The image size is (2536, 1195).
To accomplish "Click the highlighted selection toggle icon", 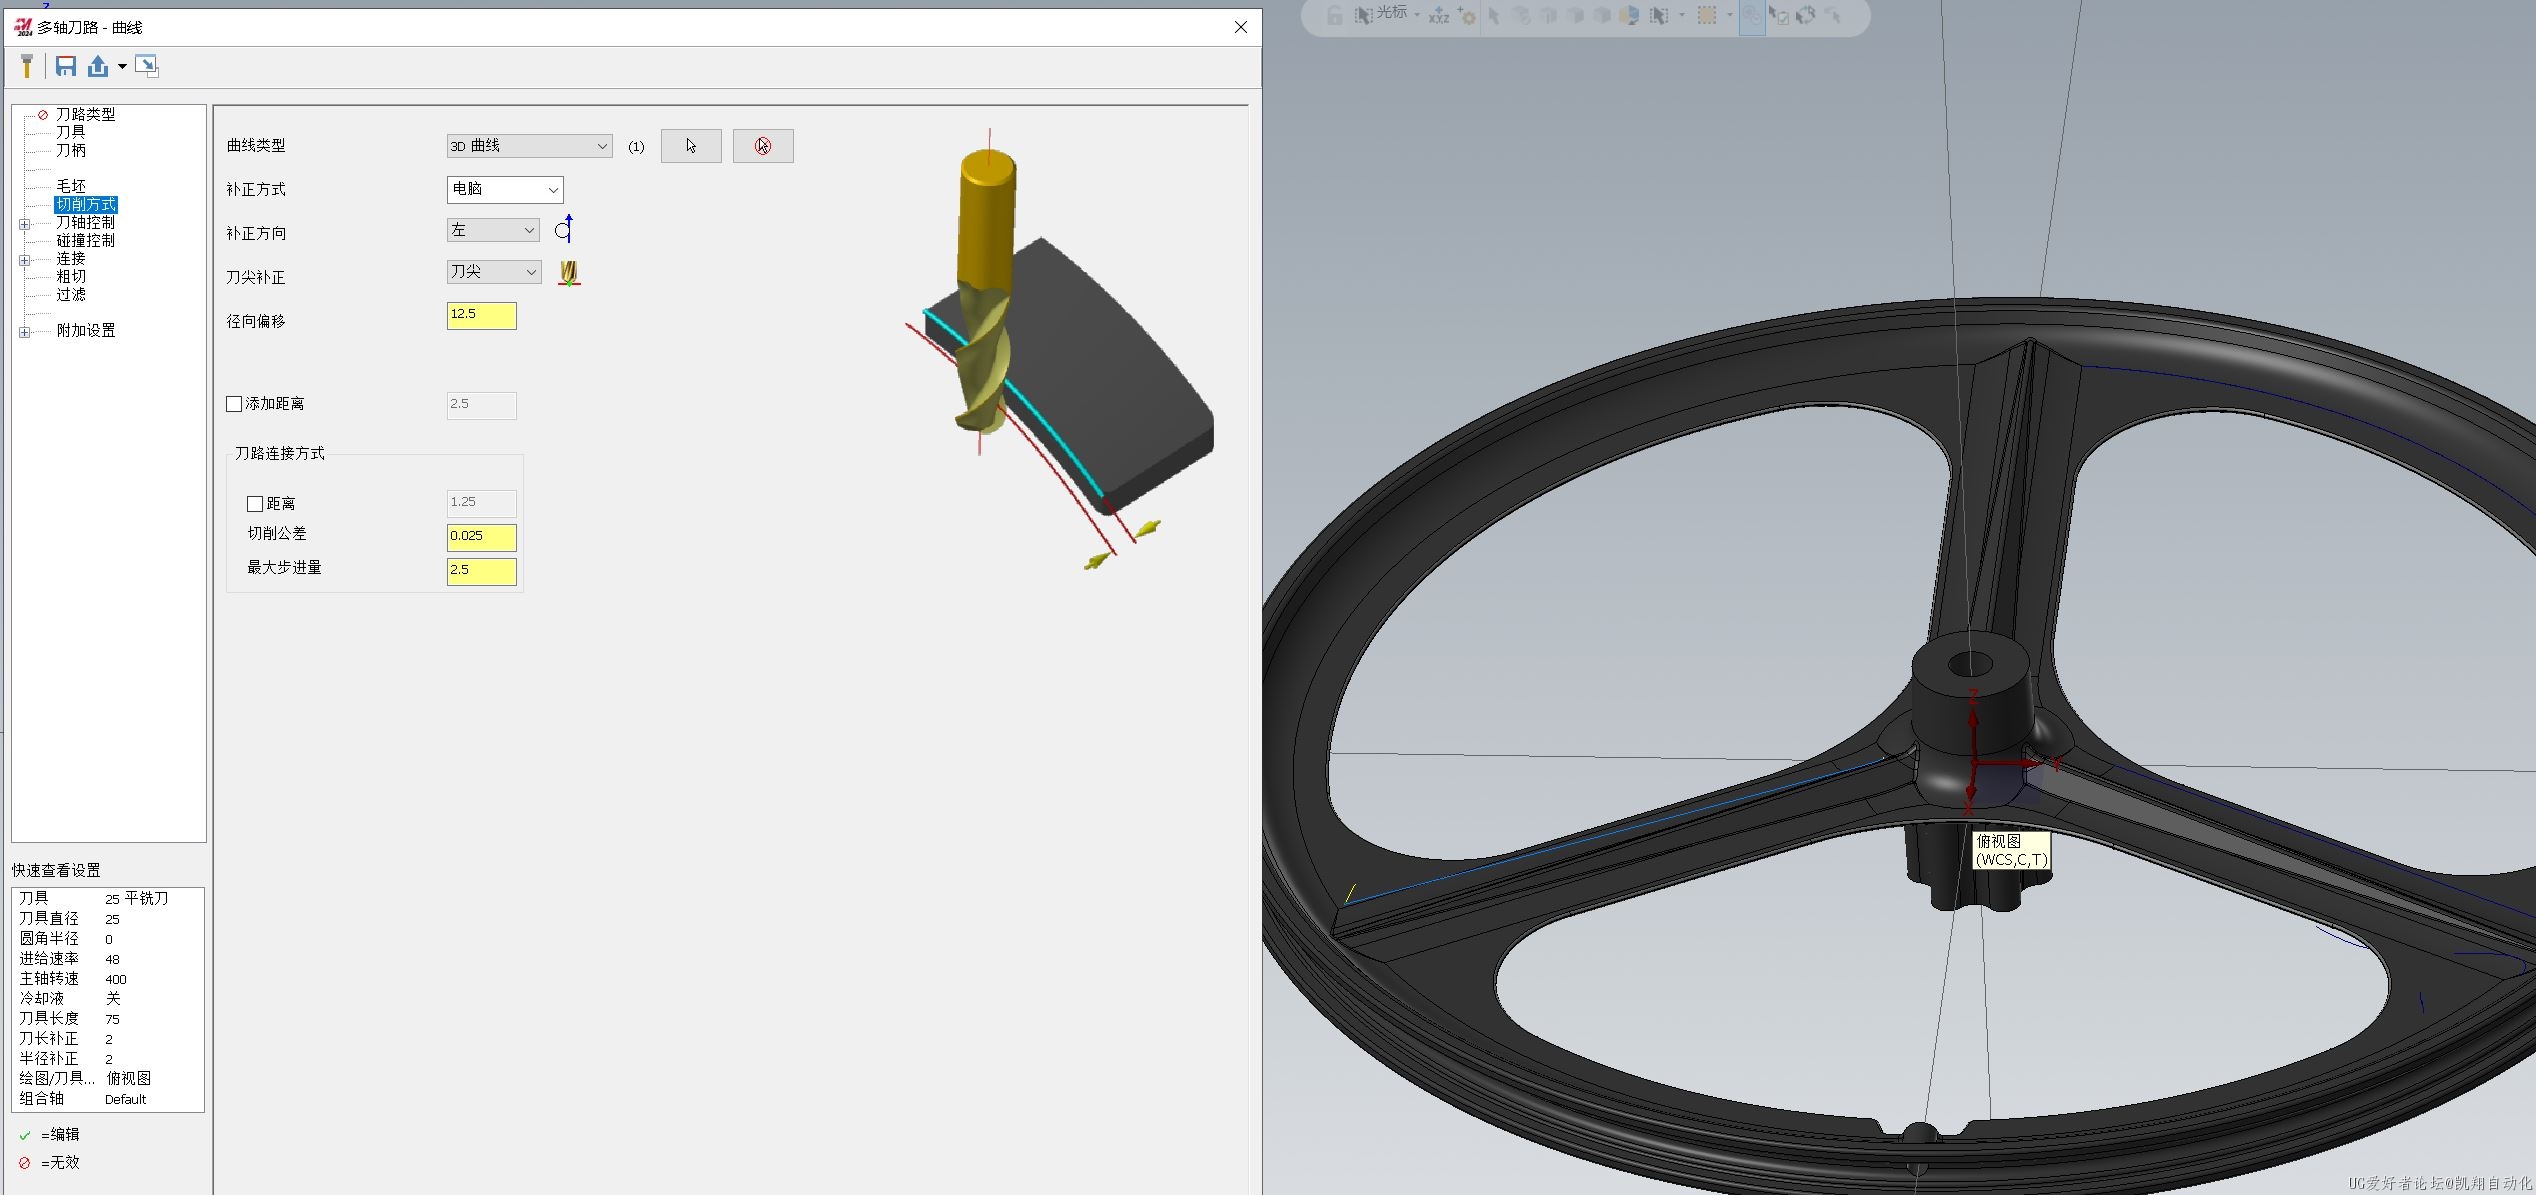I will [1752, 15].
